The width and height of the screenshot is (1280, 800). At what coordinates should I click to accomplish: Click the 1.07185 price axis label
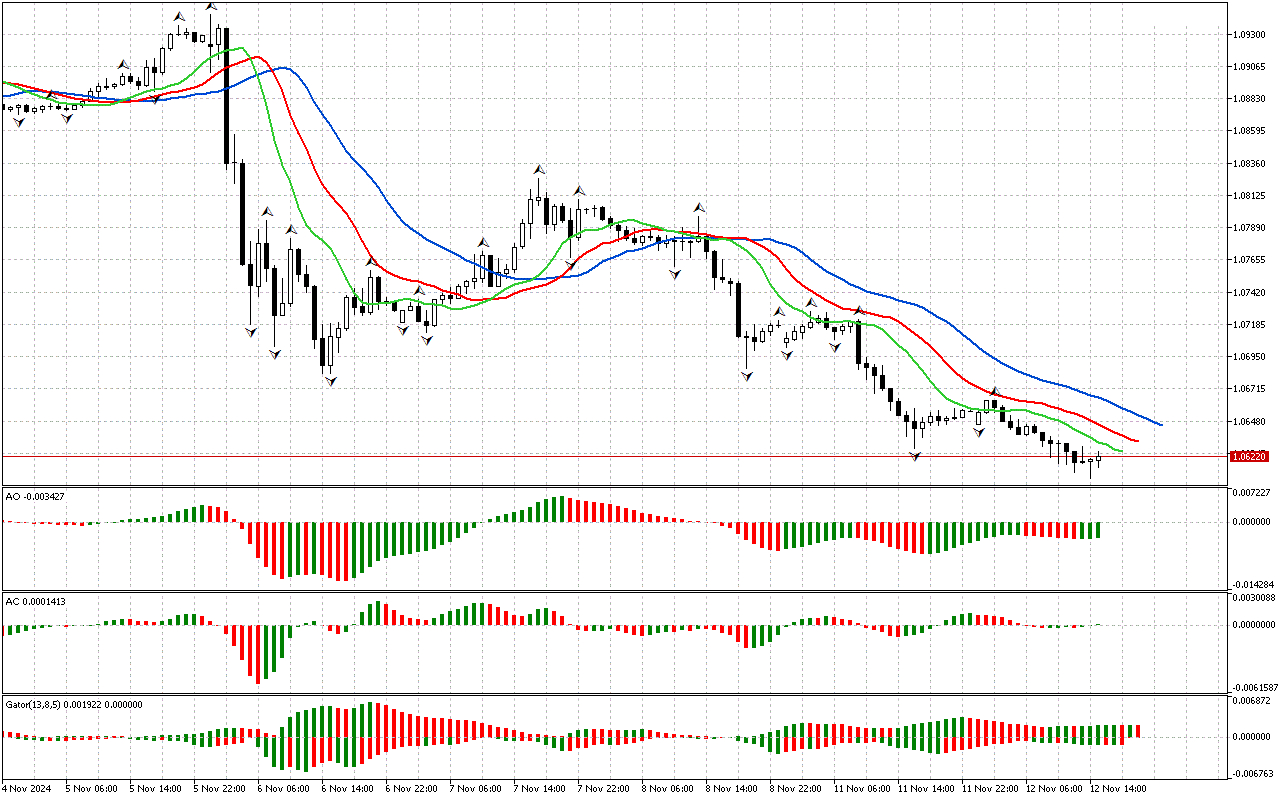(x=1251, y=325)
